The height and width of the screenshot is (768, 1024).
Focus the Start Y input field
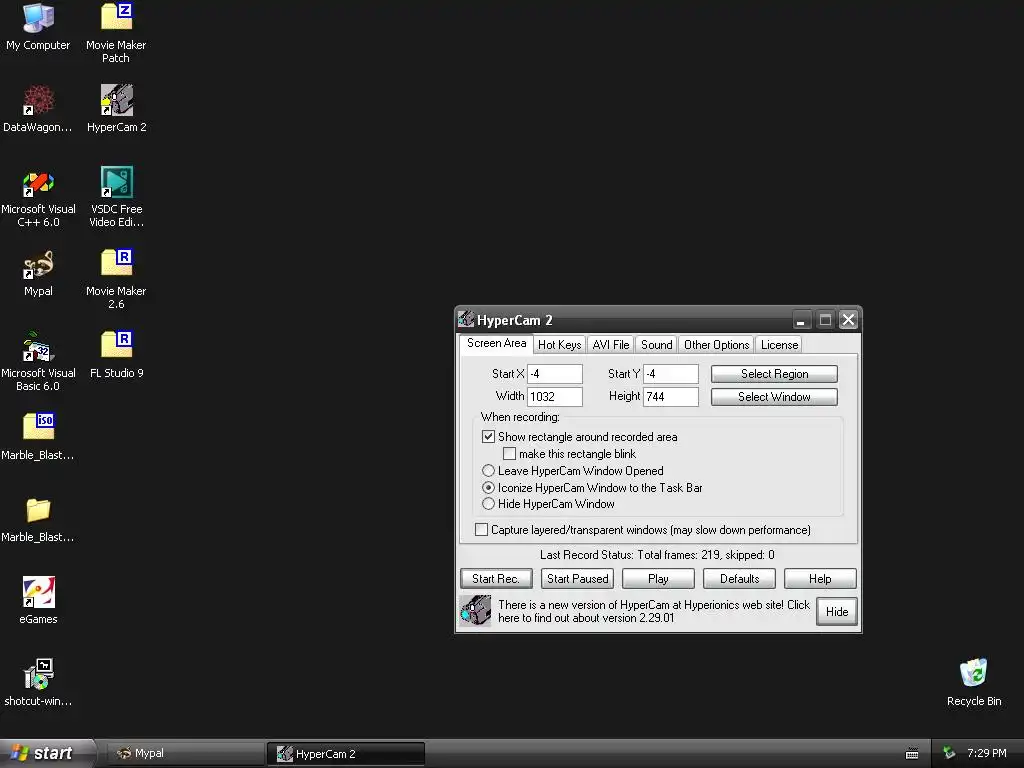[x=671, y=374]
